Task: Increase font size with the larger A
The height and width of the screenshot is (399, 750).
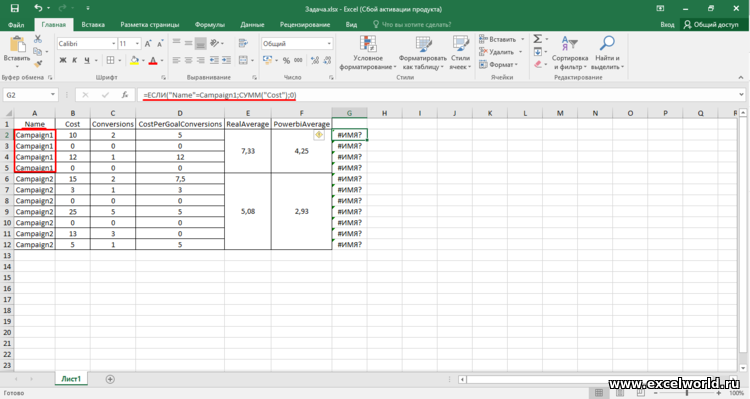Action: (x=148, y=44)
